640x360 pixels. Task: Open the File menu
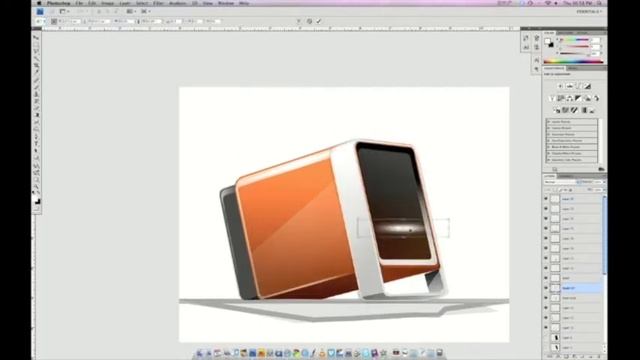click(x=79, y=3)
